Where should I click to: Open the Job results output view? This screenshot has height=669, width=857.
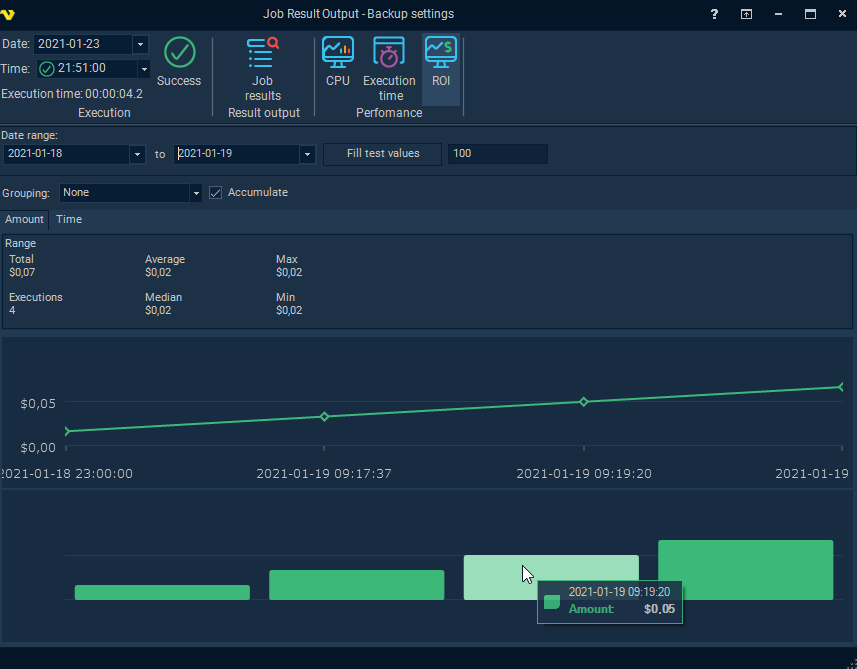click(263, 68)
